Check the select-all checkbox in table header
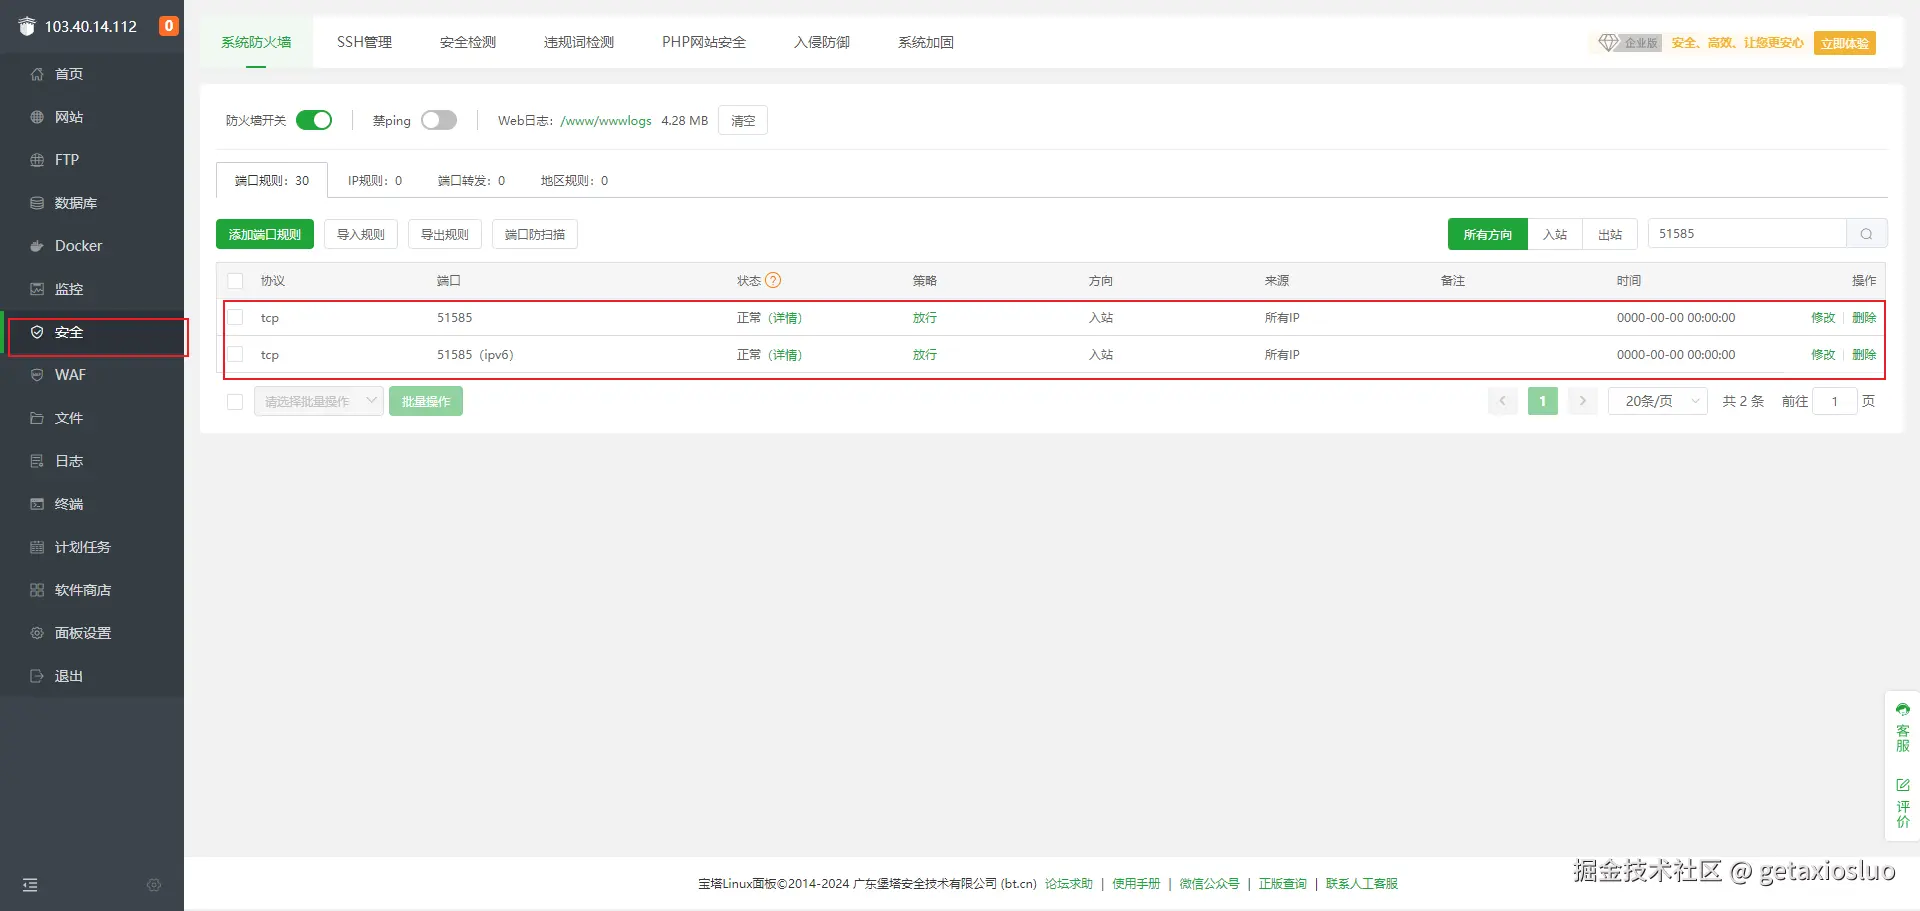This screenshot has width=1920, height=911. coord(235,281)
